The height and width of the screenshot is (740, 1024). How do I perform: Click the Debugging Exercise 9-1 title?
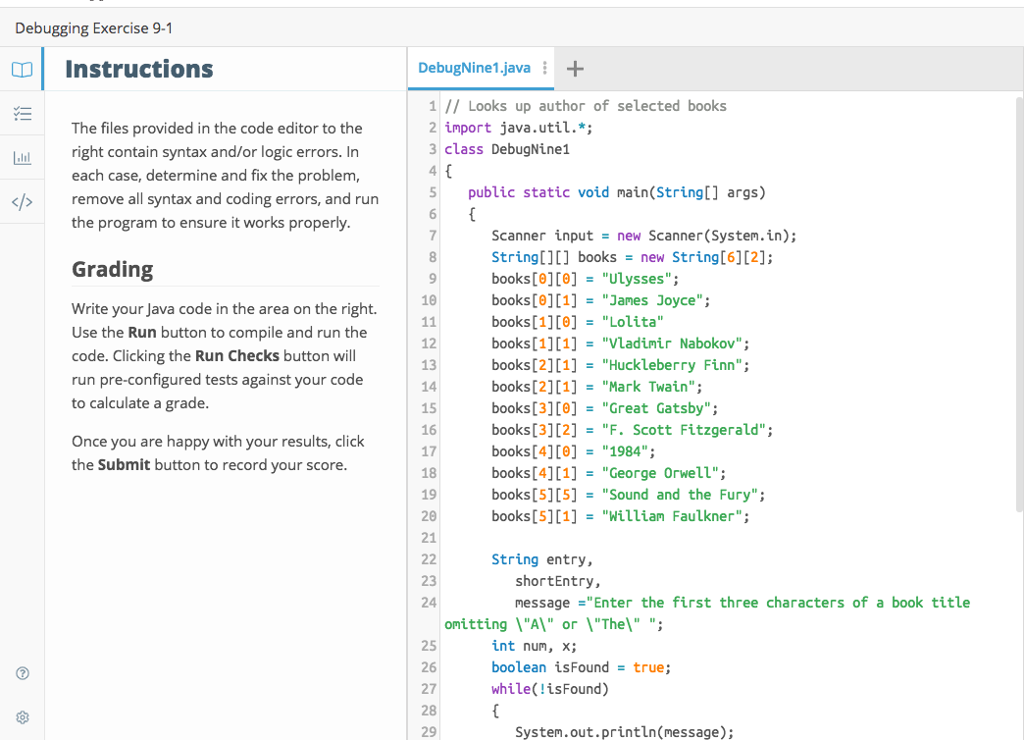[x=94, y=28]
